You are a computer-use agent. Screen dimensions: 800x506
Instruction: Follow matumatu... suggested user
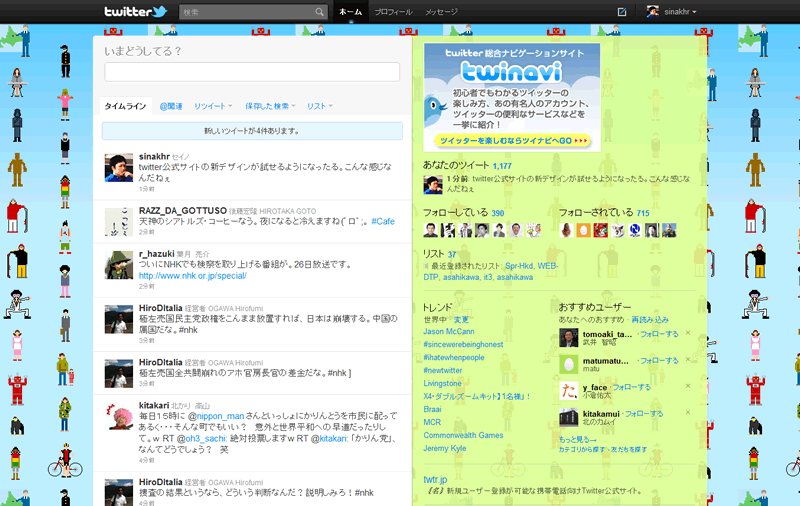[x=659, y=361]
